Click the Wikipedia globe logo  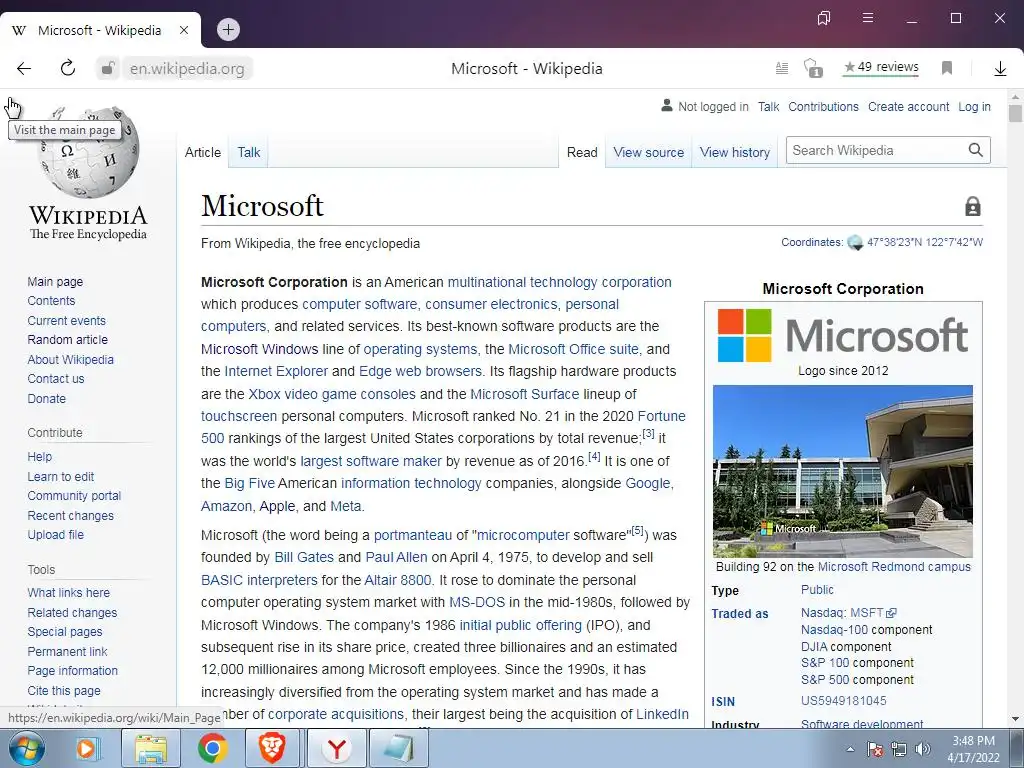click(89, 153)
